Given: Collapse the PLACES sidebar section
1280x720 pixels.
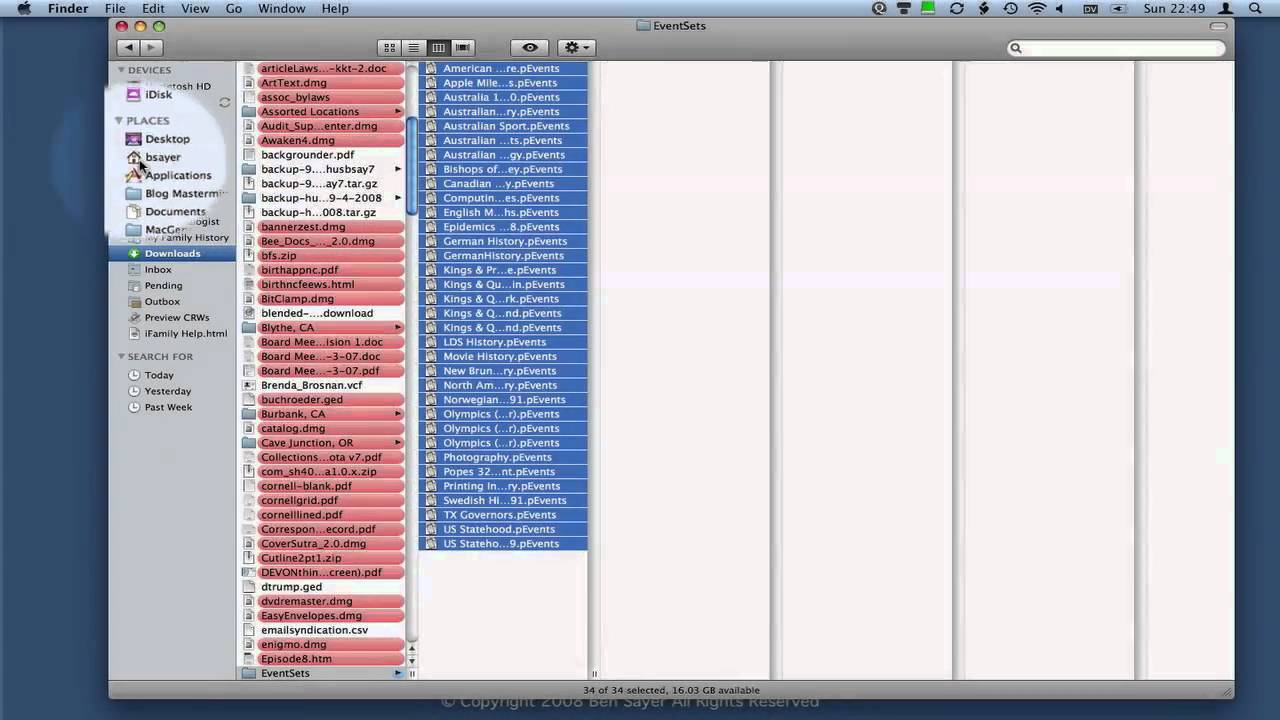Looking at the screenshot, I should pyautogui.click(x=120, y=121).
